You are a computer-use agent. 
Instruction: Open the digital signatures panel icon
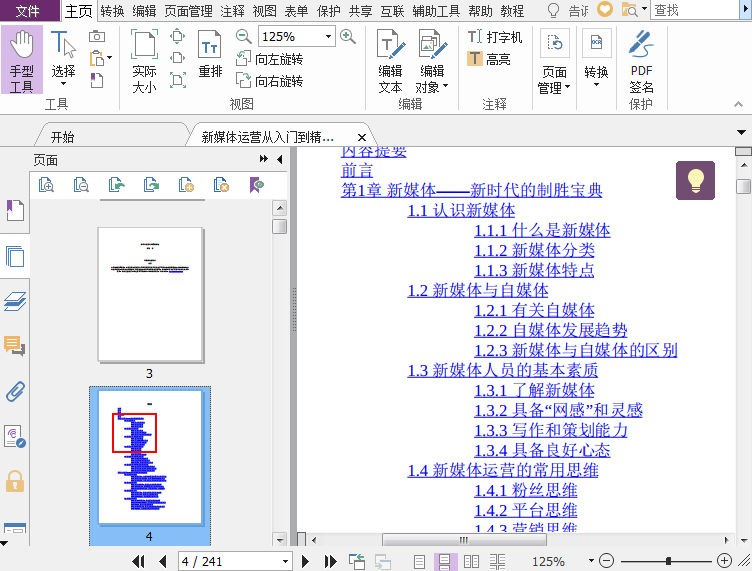click(x=15, y=436)
